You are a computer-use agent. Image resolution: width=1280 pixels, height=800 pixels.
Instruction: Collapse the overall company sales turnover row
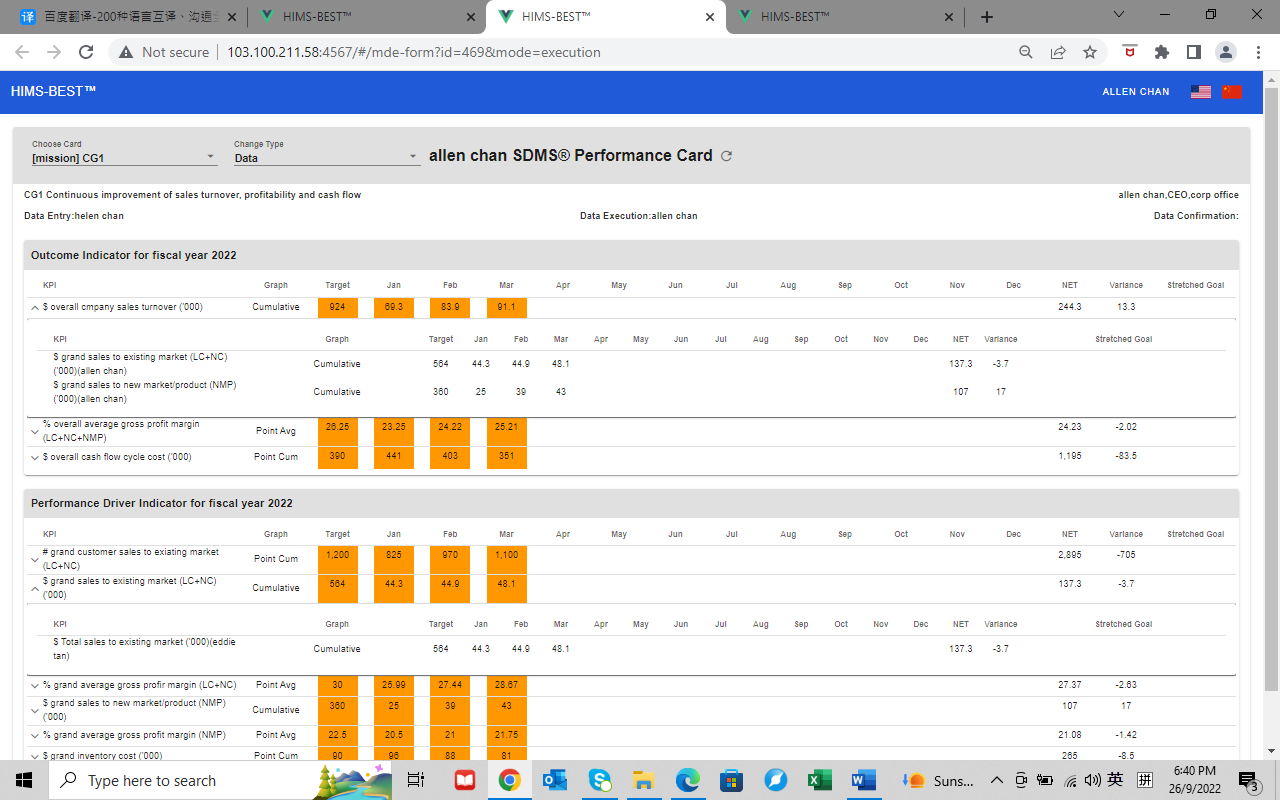(x=36, y=308)
